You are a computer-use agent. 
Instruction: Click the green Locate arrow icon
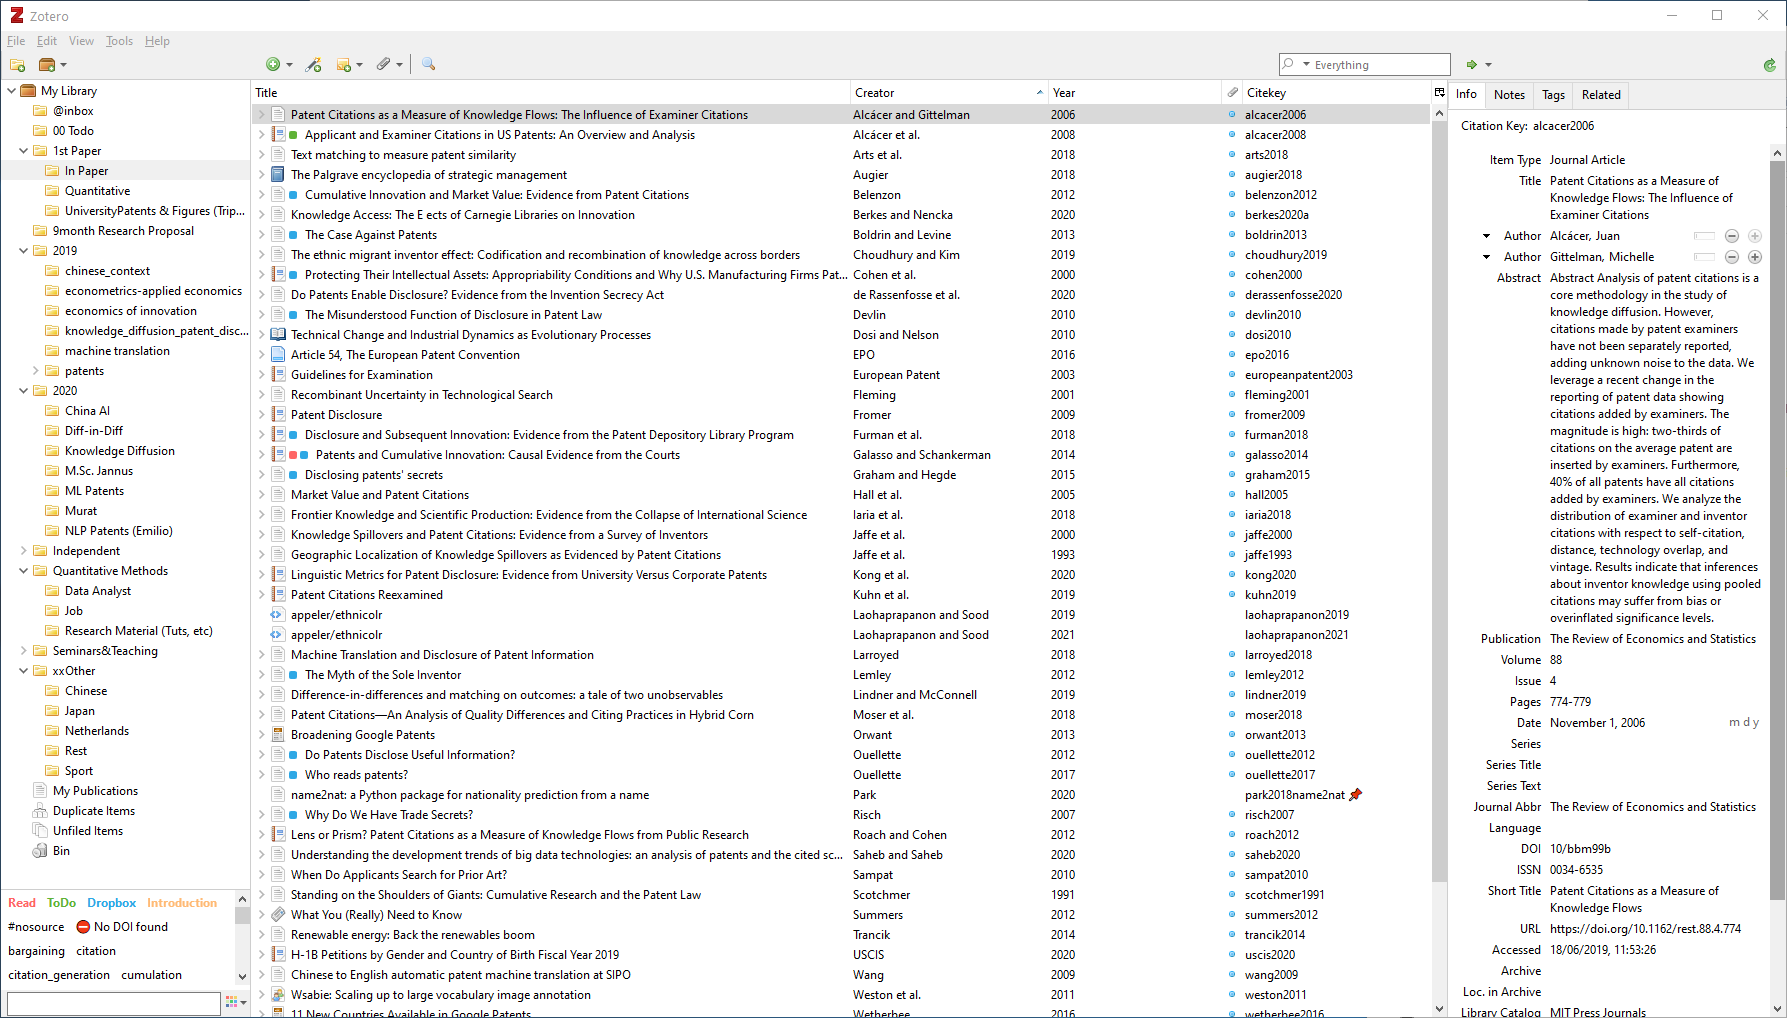[1472, 65]
